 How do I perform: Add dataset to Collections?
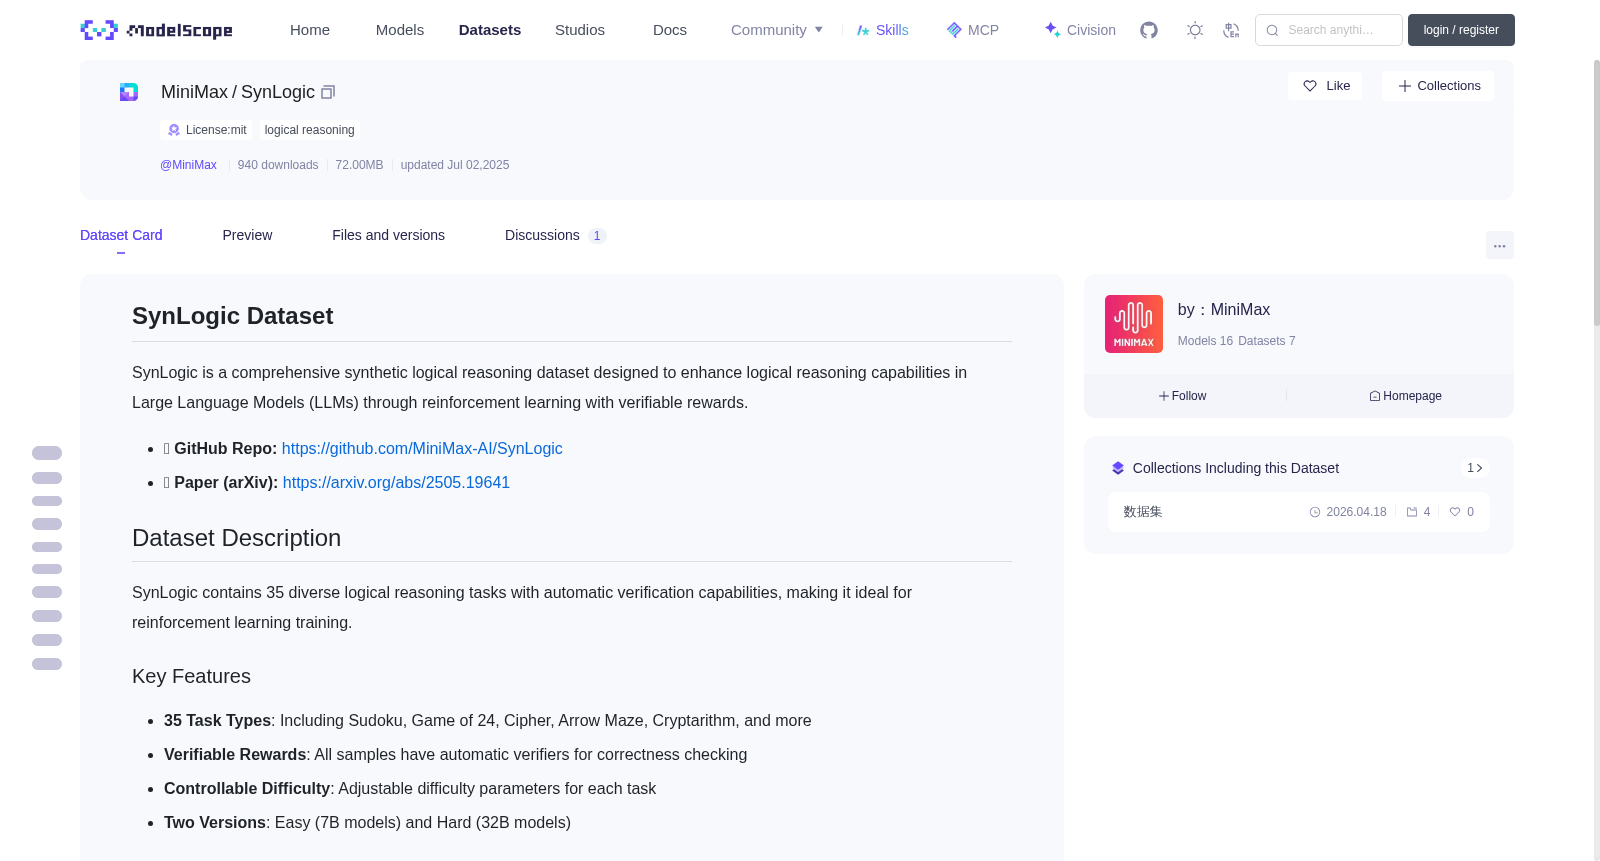tap(1438, 86)
